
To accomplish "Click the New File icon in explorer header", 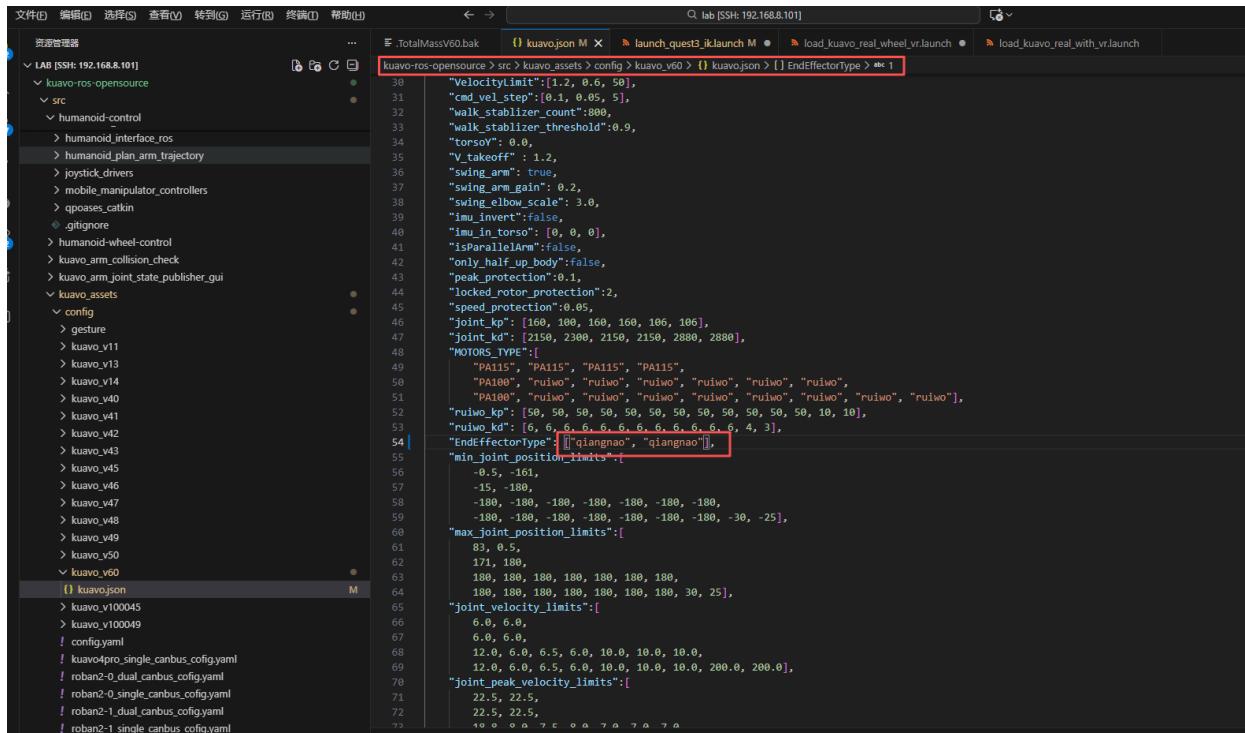I will click(296, 66).
